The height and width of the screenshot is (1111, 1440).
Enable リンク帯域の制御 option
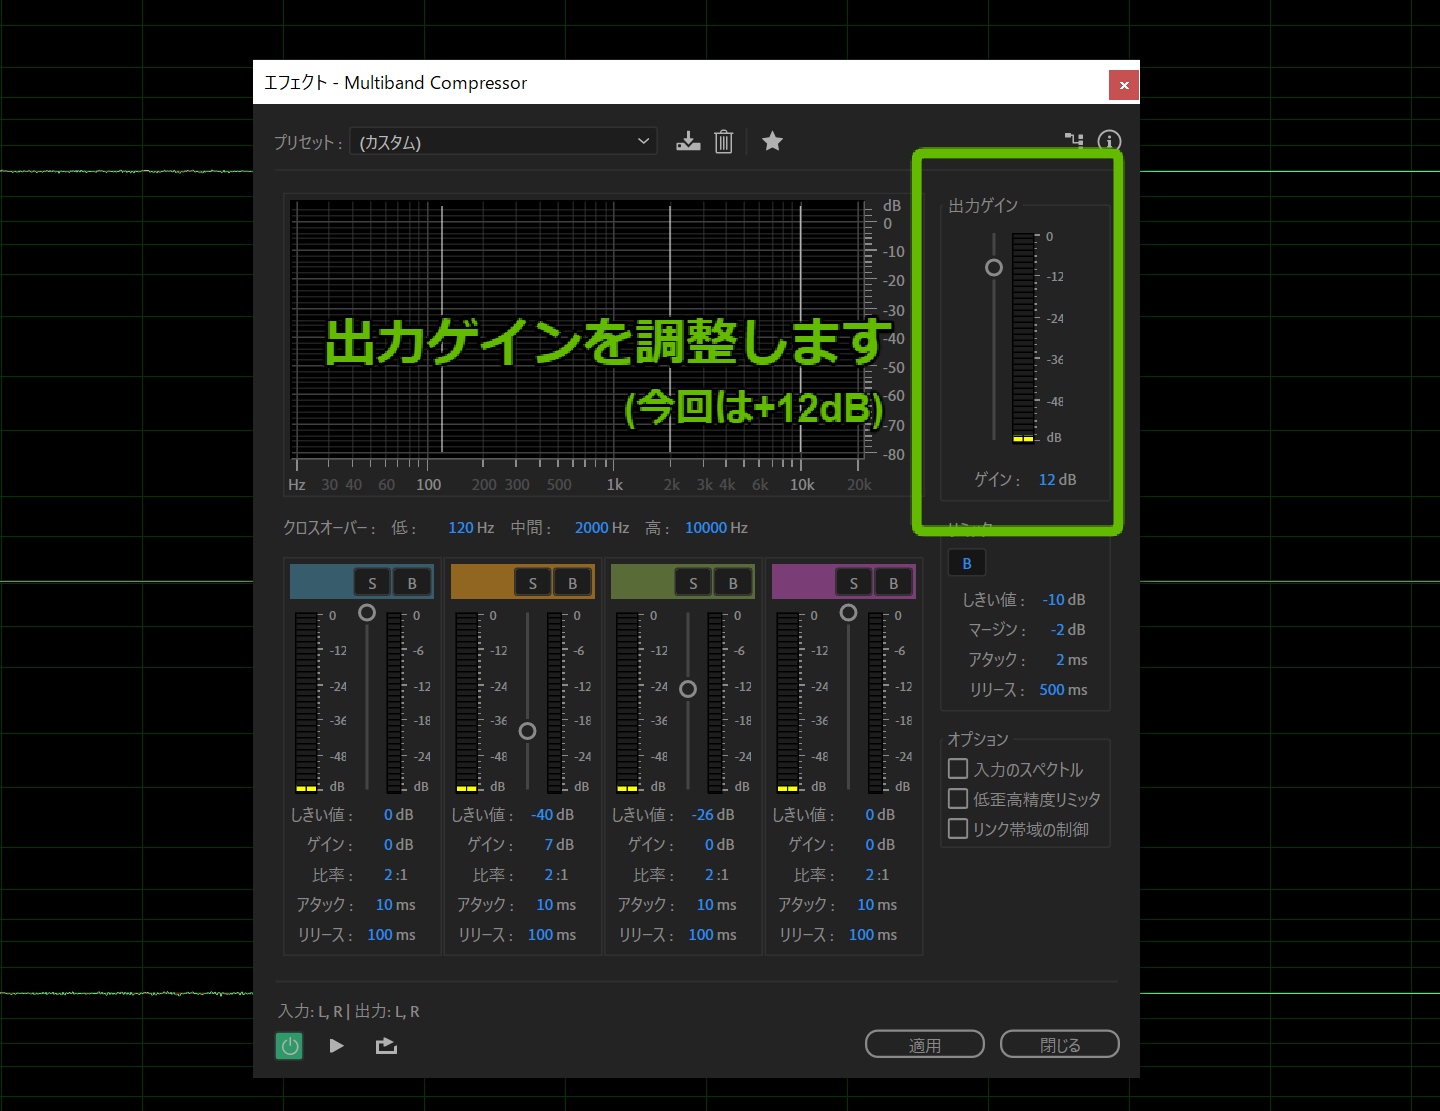click(957, 828)
